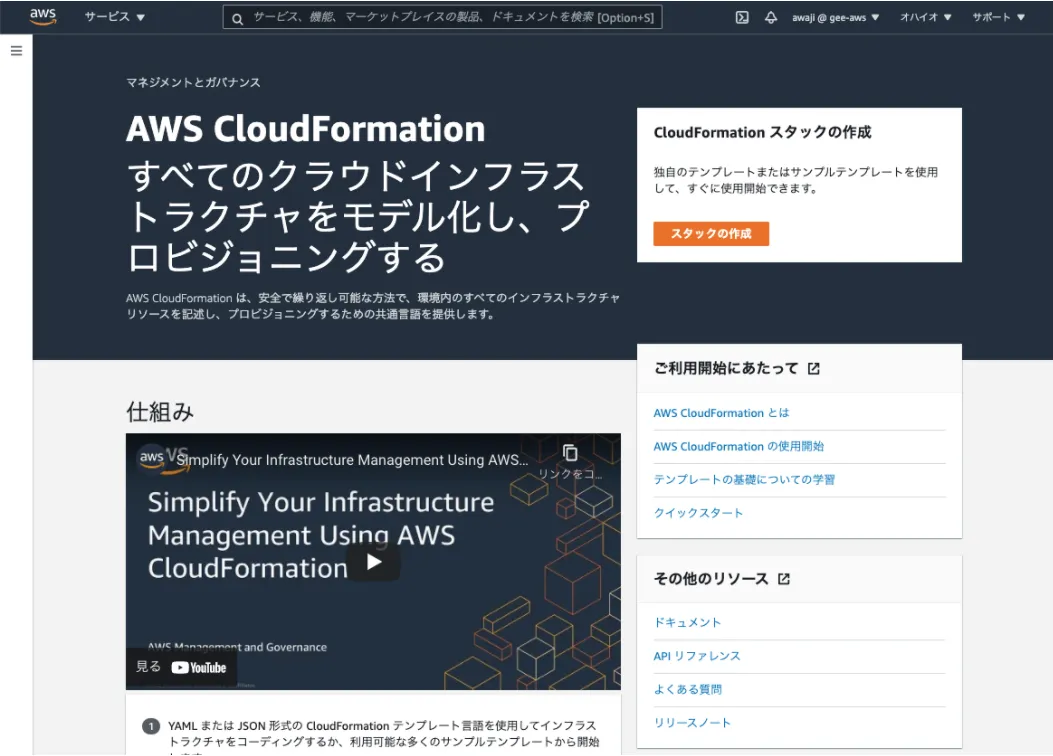
Task: Open external link icon beside ご利用開始にあたって
Action: pos(814,369)
